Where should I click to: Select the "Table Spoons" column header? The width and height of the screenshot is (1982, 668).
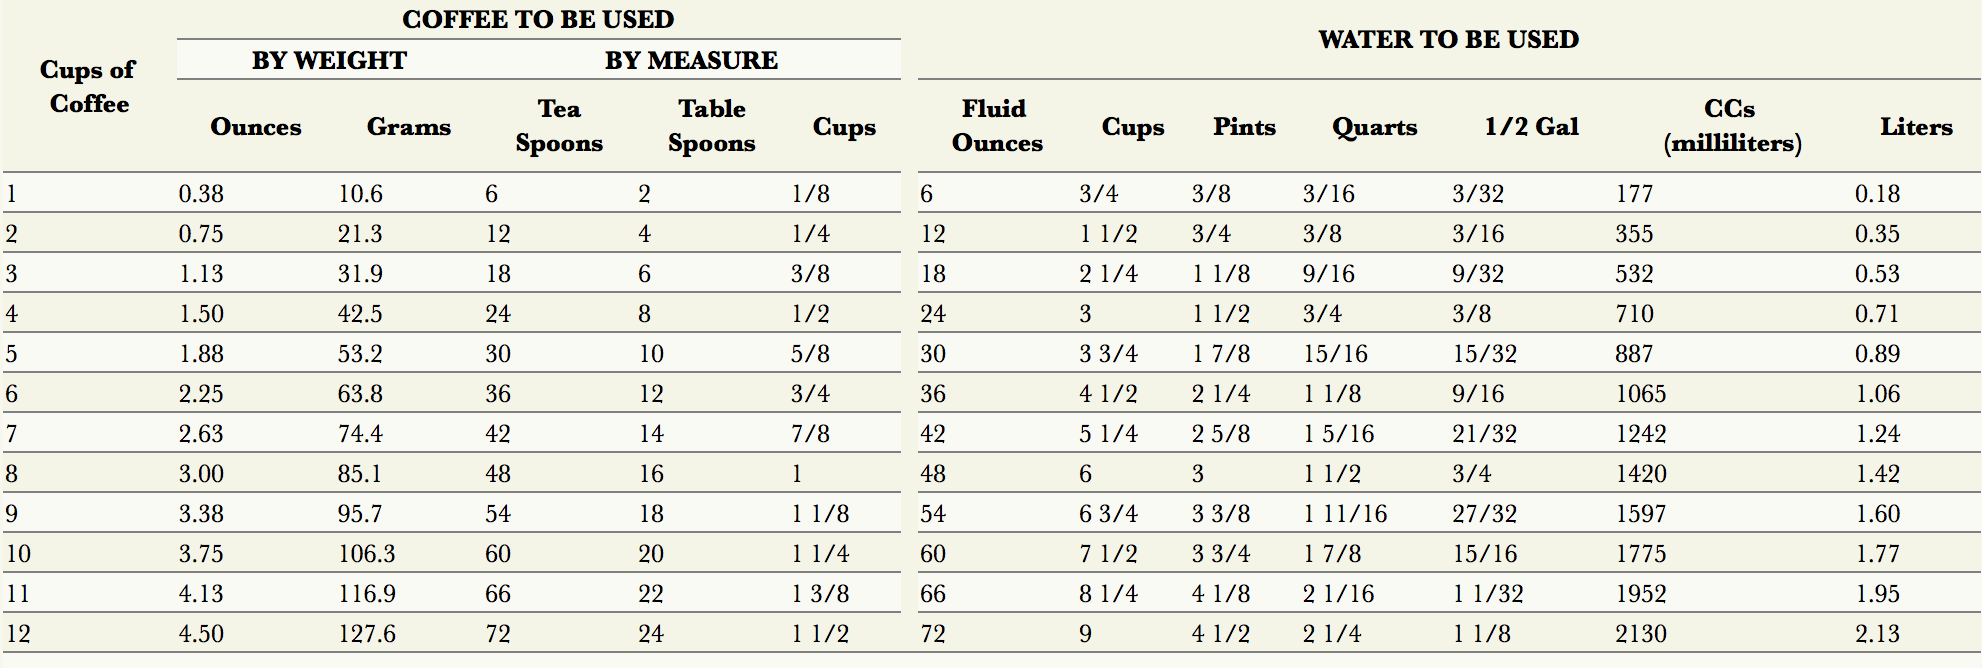pos(711,125)
